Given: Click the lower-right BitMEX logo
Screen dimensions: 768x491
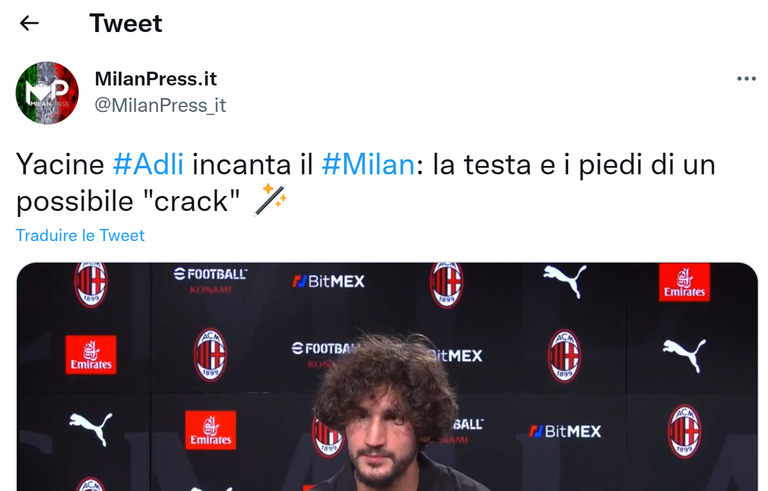Looking at the screenshot, I should [565, 431].
